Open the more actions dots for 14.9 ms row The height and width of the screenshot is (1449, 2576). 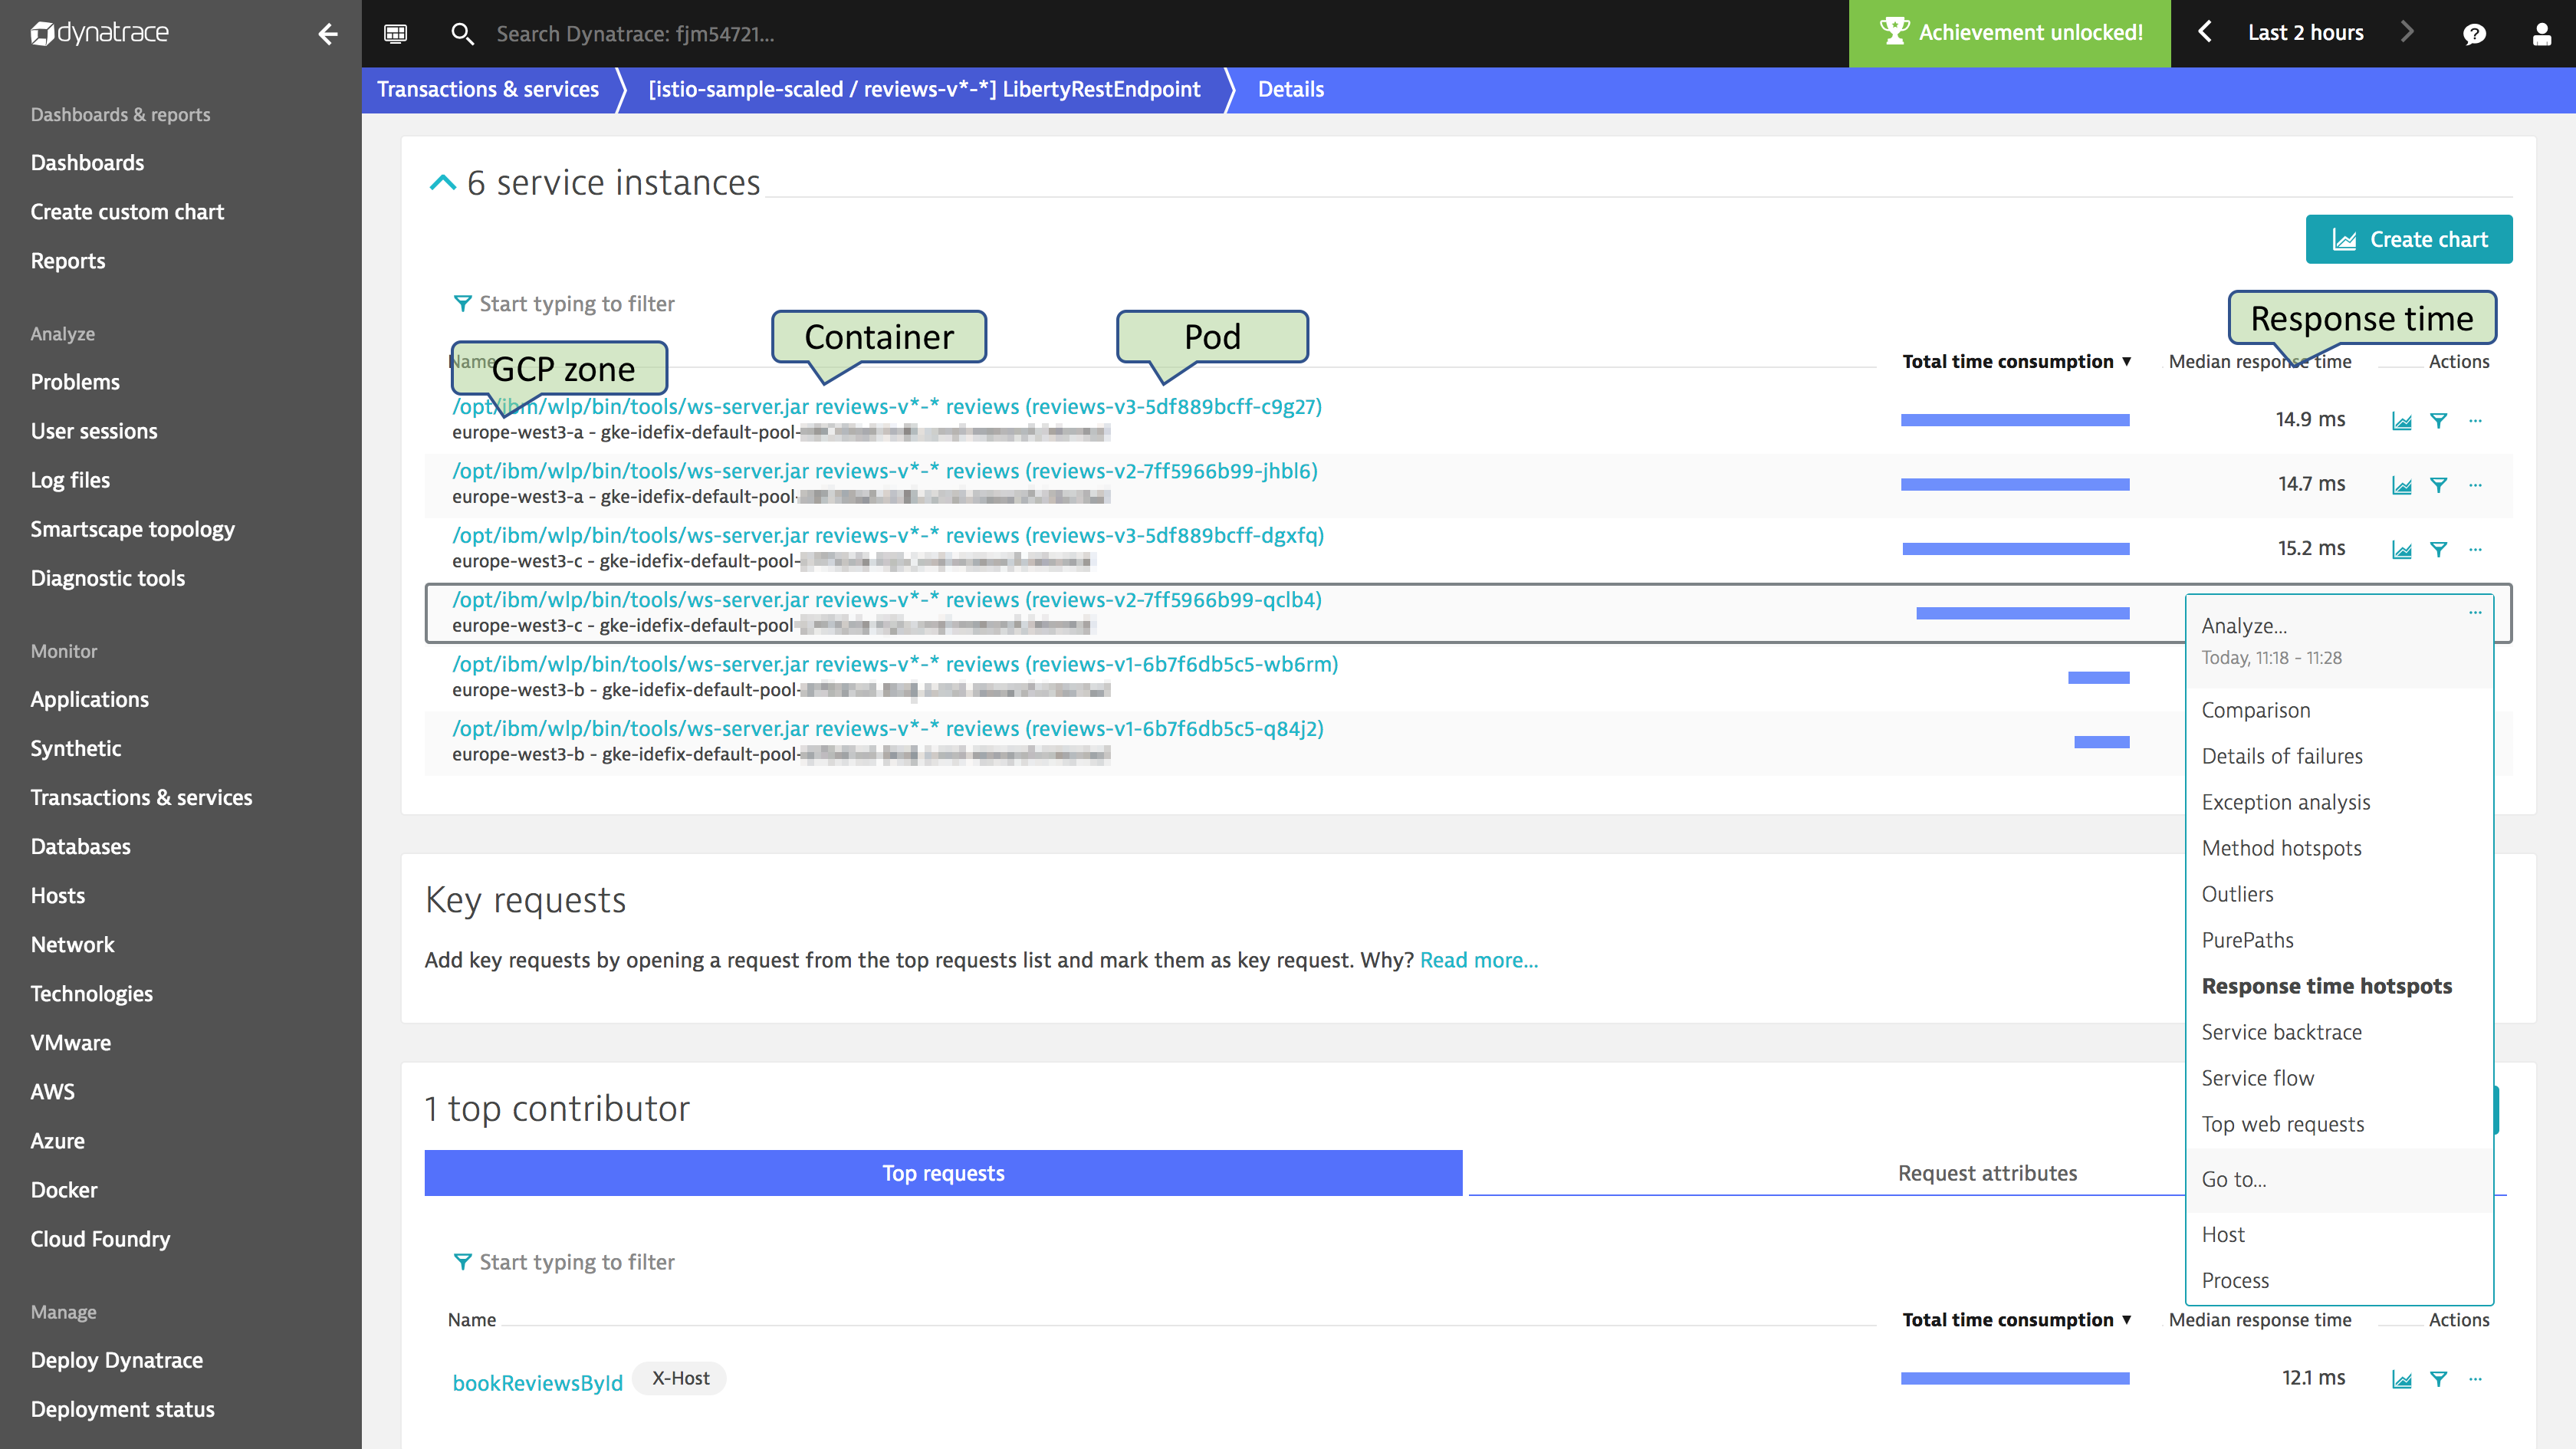(2475, 420)
